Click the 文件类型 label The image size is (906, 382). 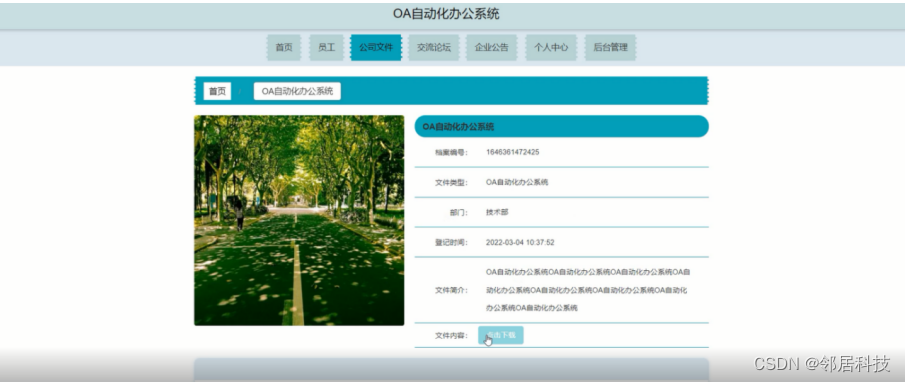pos(451,183)
